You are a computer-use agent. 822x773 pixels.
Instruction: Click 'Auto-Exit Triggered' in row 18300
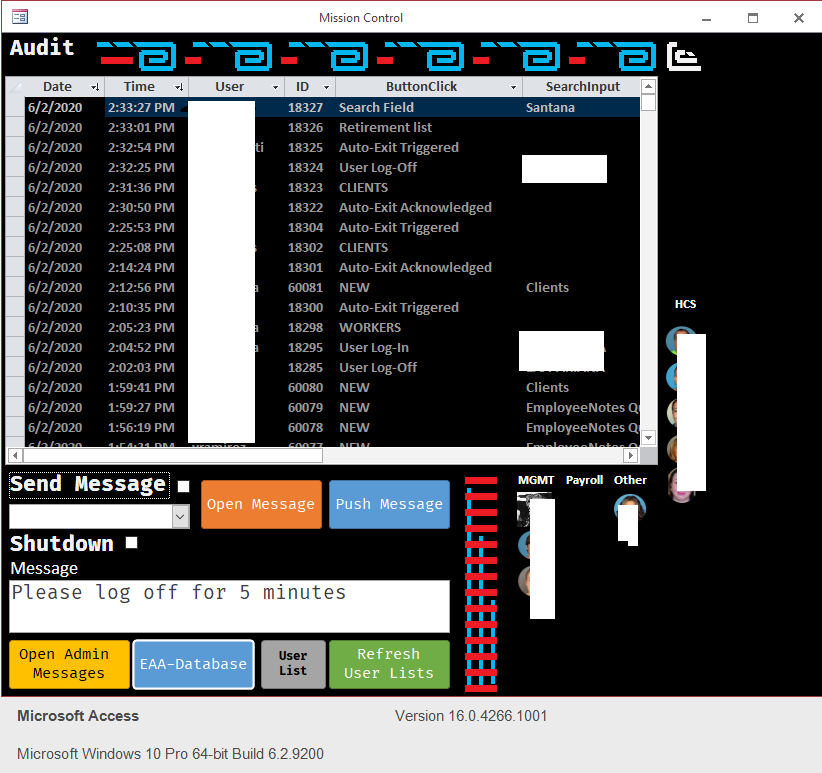point(398,308)
